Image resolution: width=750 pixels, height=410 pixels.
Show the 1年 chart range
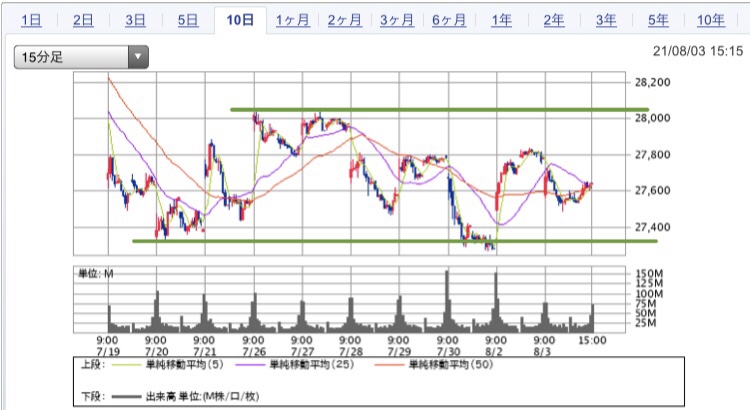point(501,20)
